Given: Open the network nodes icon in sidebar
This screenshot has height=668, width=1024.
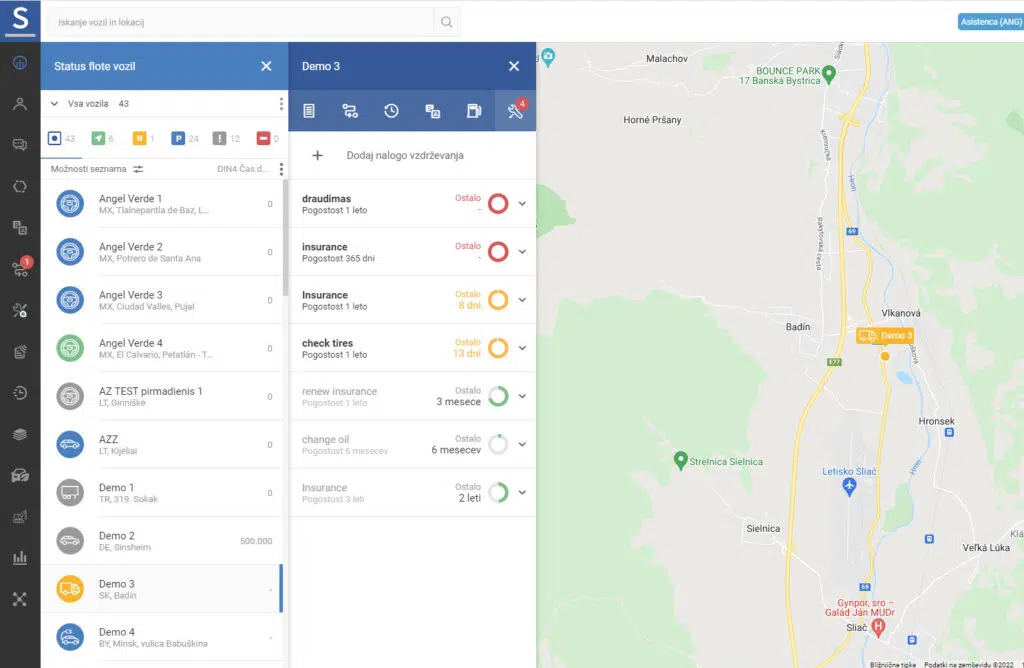Looking at the screenshot, I should [x=20, y=599].
